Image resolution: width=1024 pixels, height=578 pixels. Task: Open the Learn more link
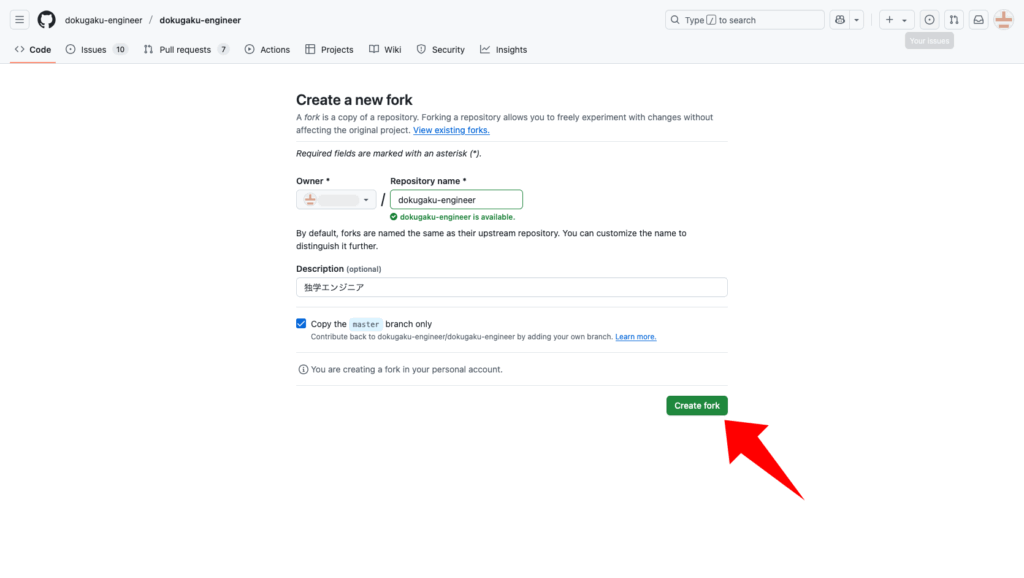pos(635,337)
